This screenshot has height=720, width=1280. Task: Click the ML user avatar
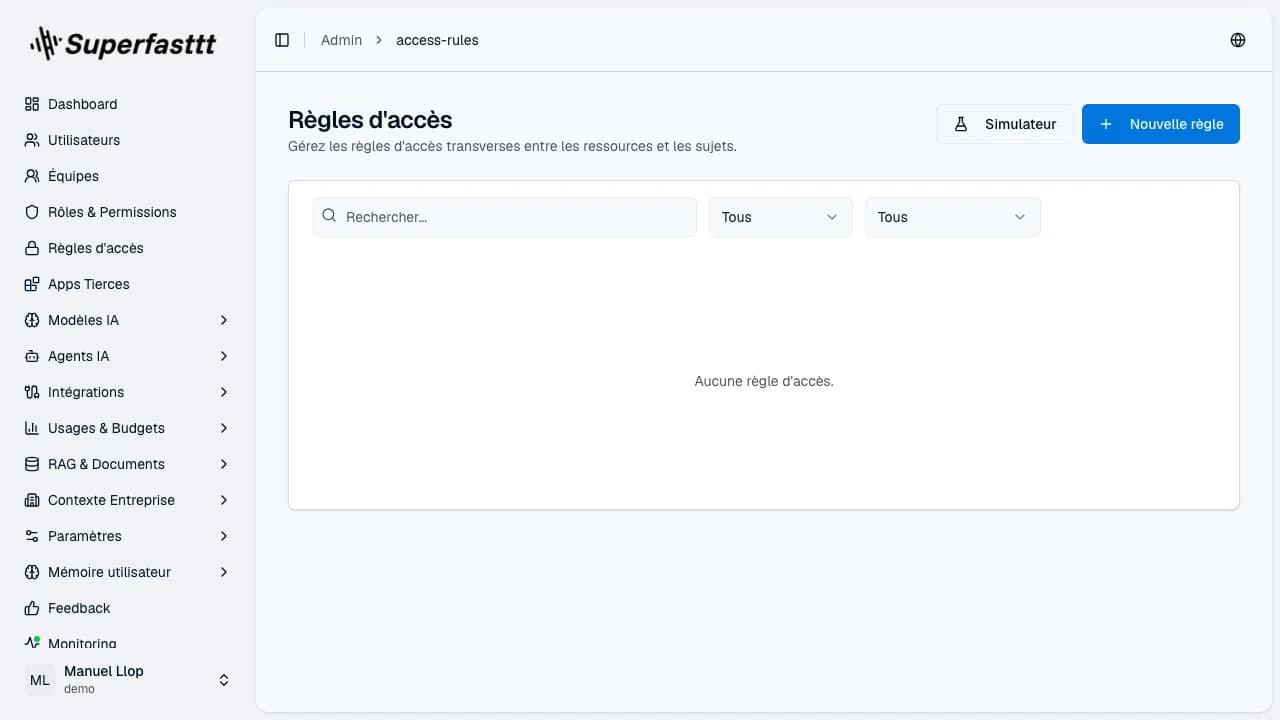tap(40, 680)
